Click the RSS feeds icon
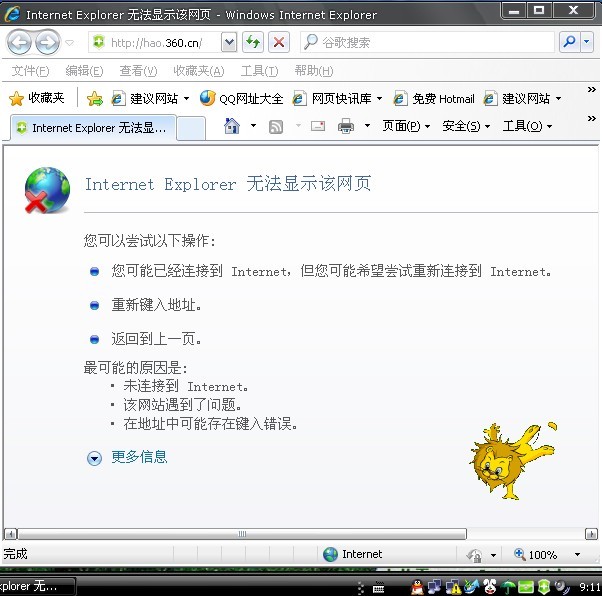This screenshot has height=596, width=602. click(276, 126)
